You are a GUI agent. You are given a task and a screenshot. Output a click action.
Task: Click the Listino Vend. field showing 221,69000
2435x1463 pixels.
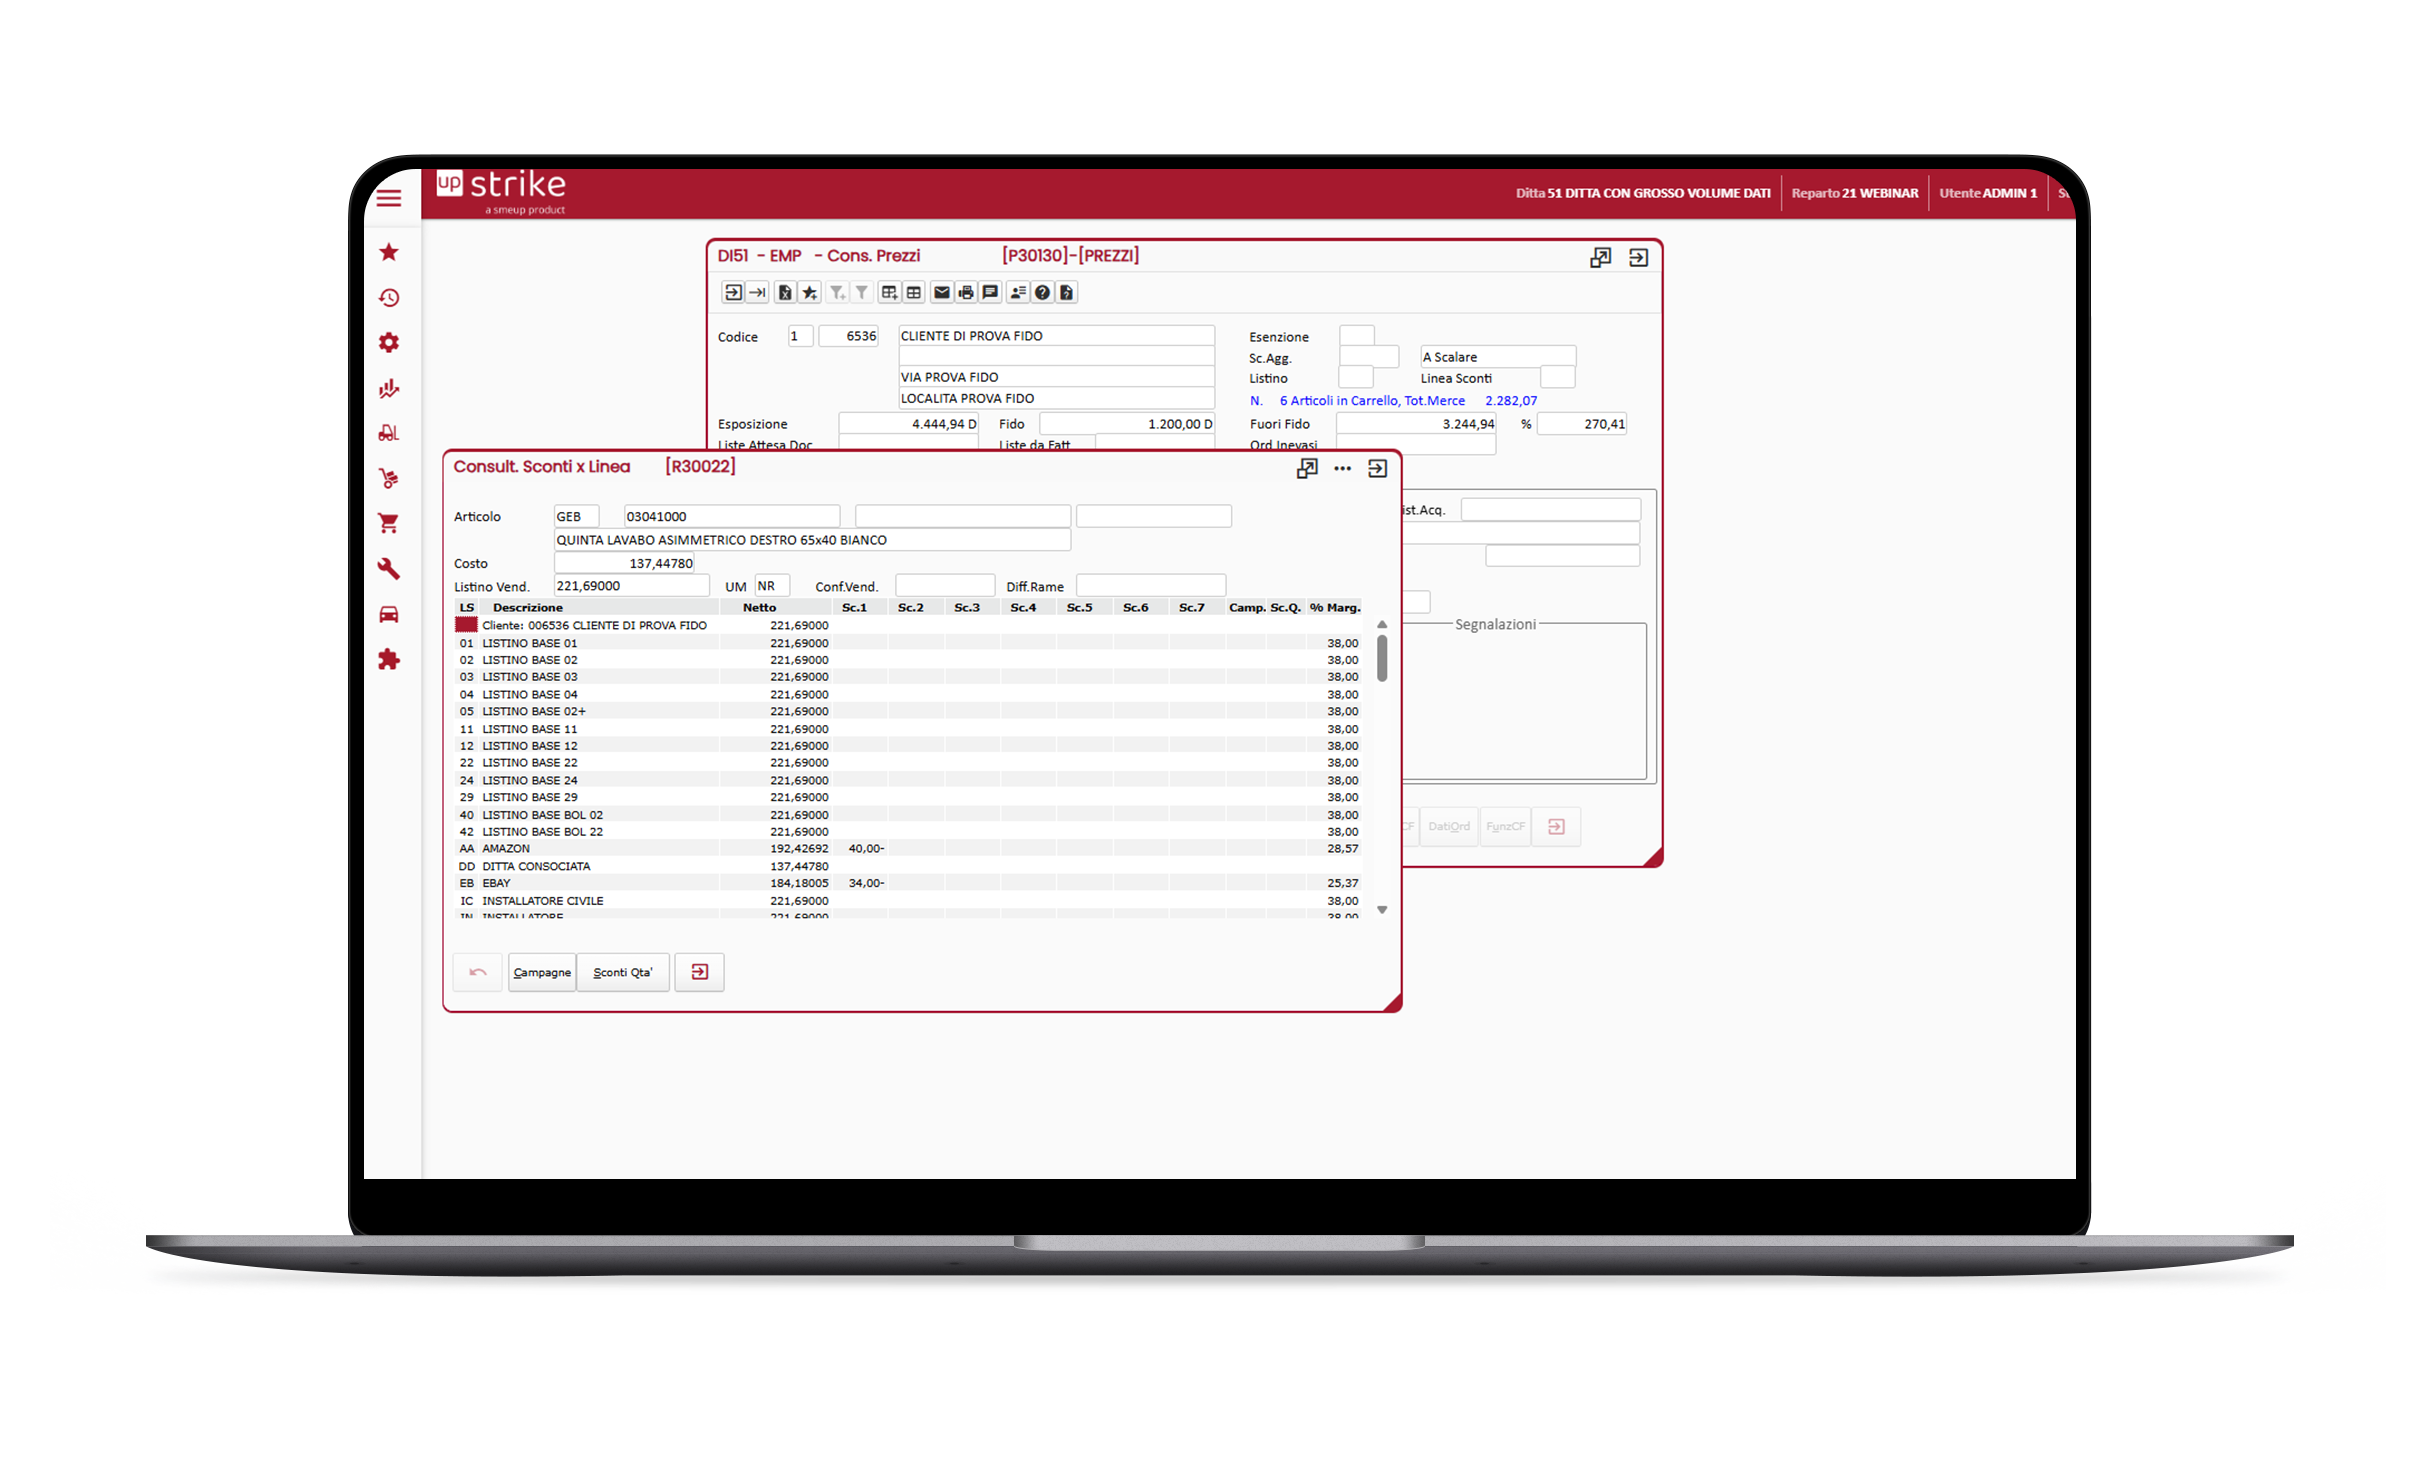[632, 587]
